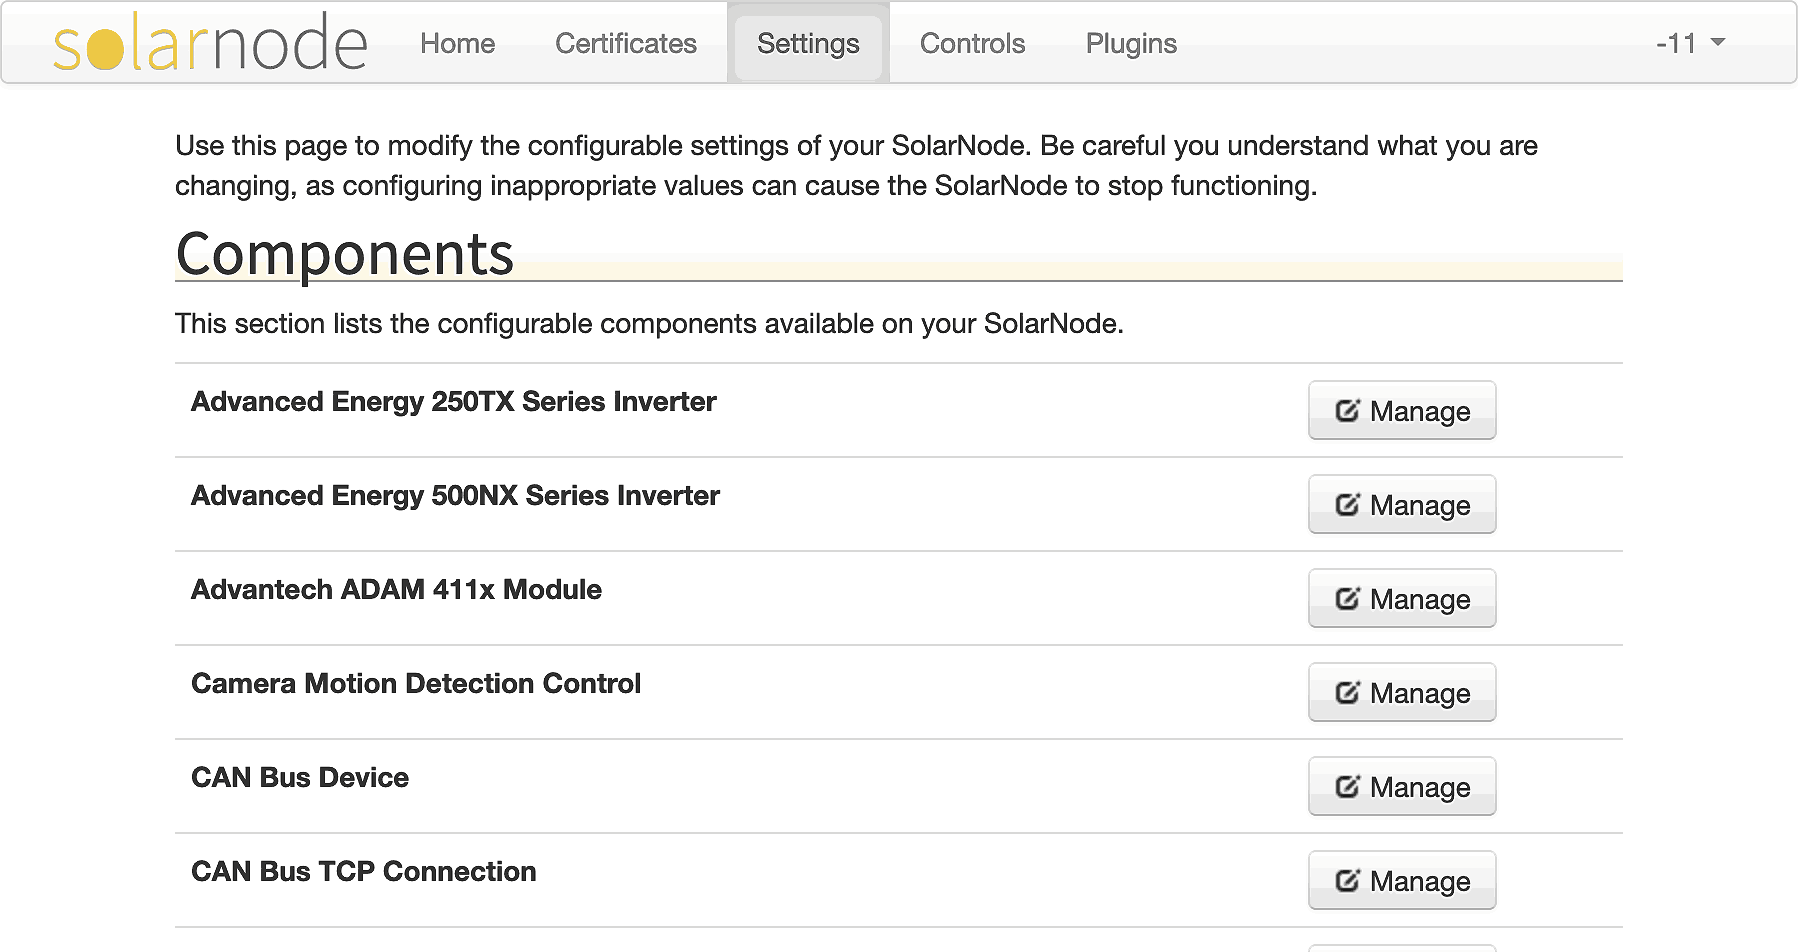Screen dimensions: 1798x952
Task: Manage the Camera Motion Detection Control component
Action: 1401,692
